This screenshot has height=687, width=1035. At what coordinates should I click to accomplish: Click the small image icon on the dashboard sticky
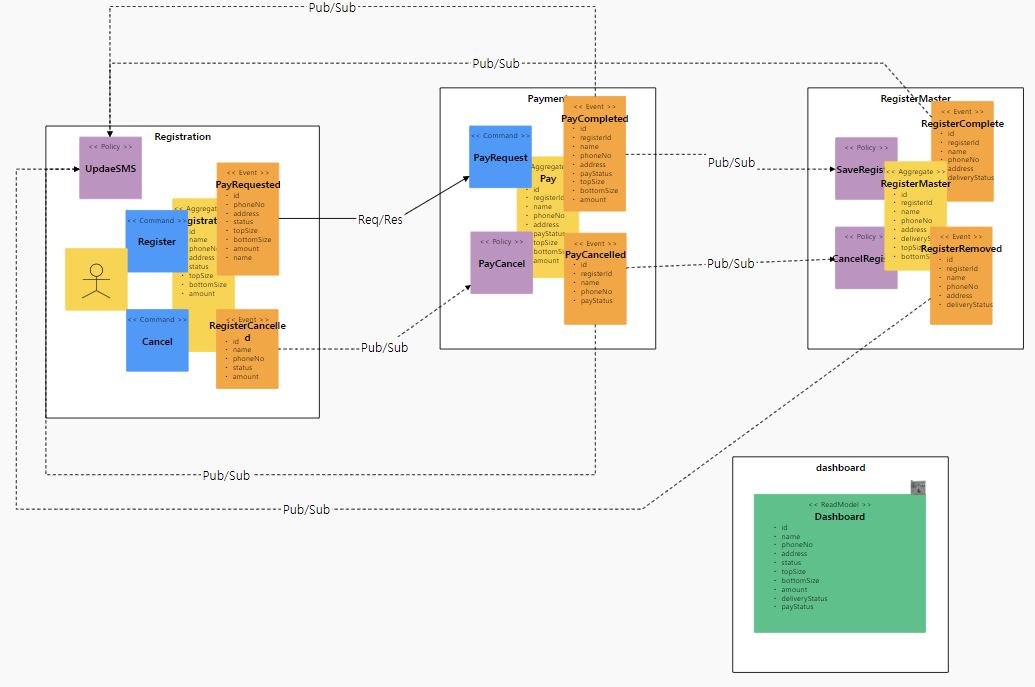919,486
